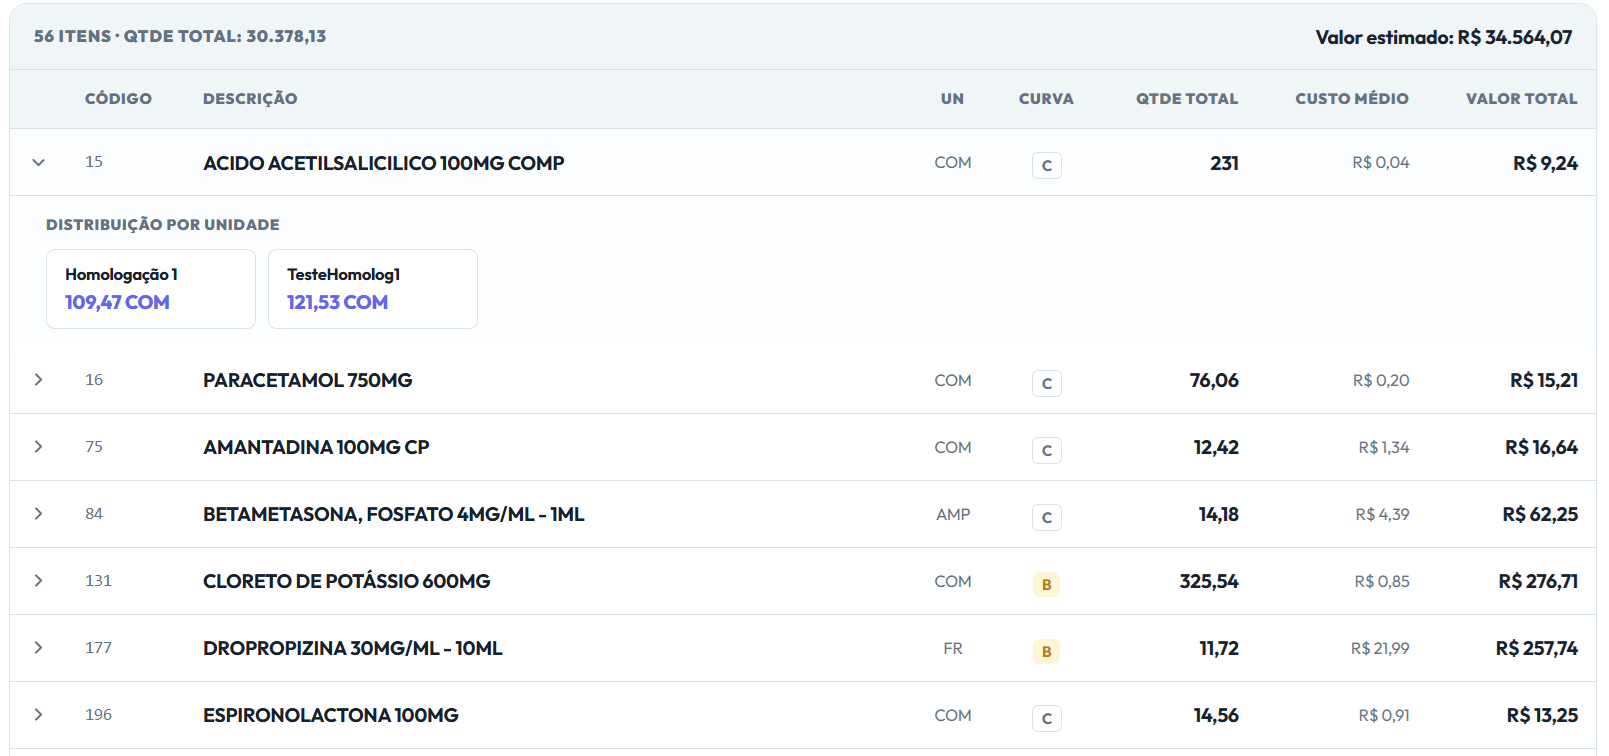Select the CLORETO DE POTÁSSIO 600MG description

tap(347, 581)
